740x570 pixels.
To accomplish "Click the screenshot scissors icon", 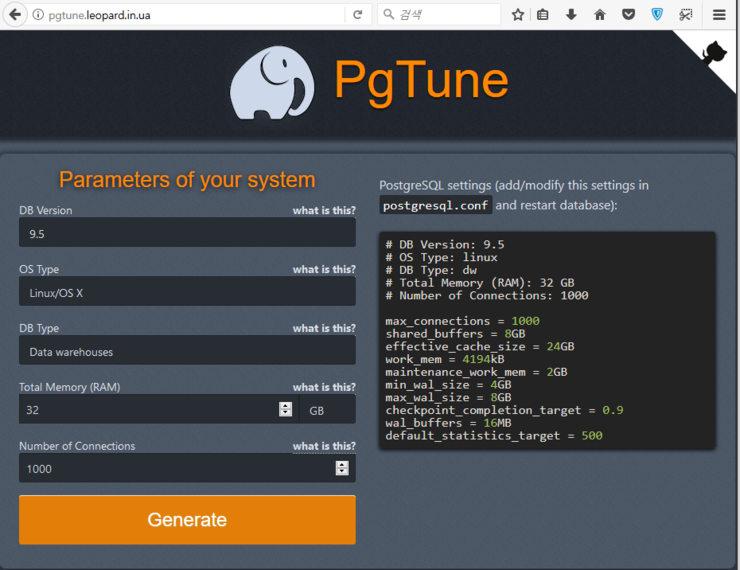I will coord(686,15).
